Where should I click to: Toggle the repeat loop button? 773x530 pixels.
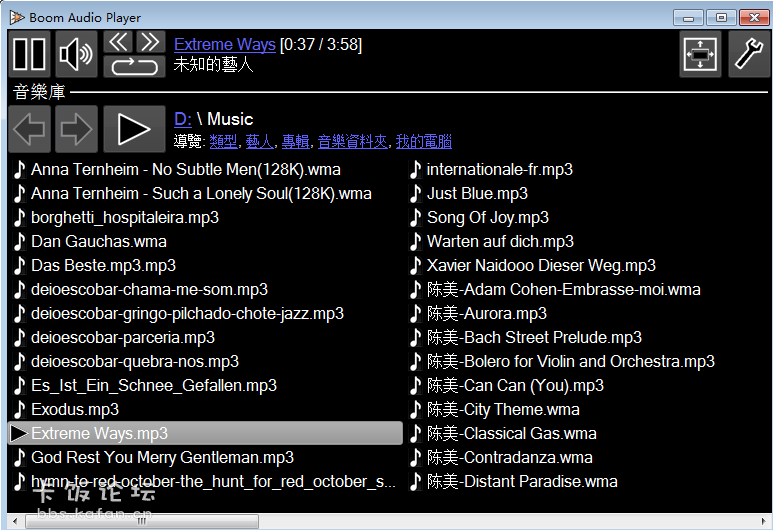tap(134, 67)
